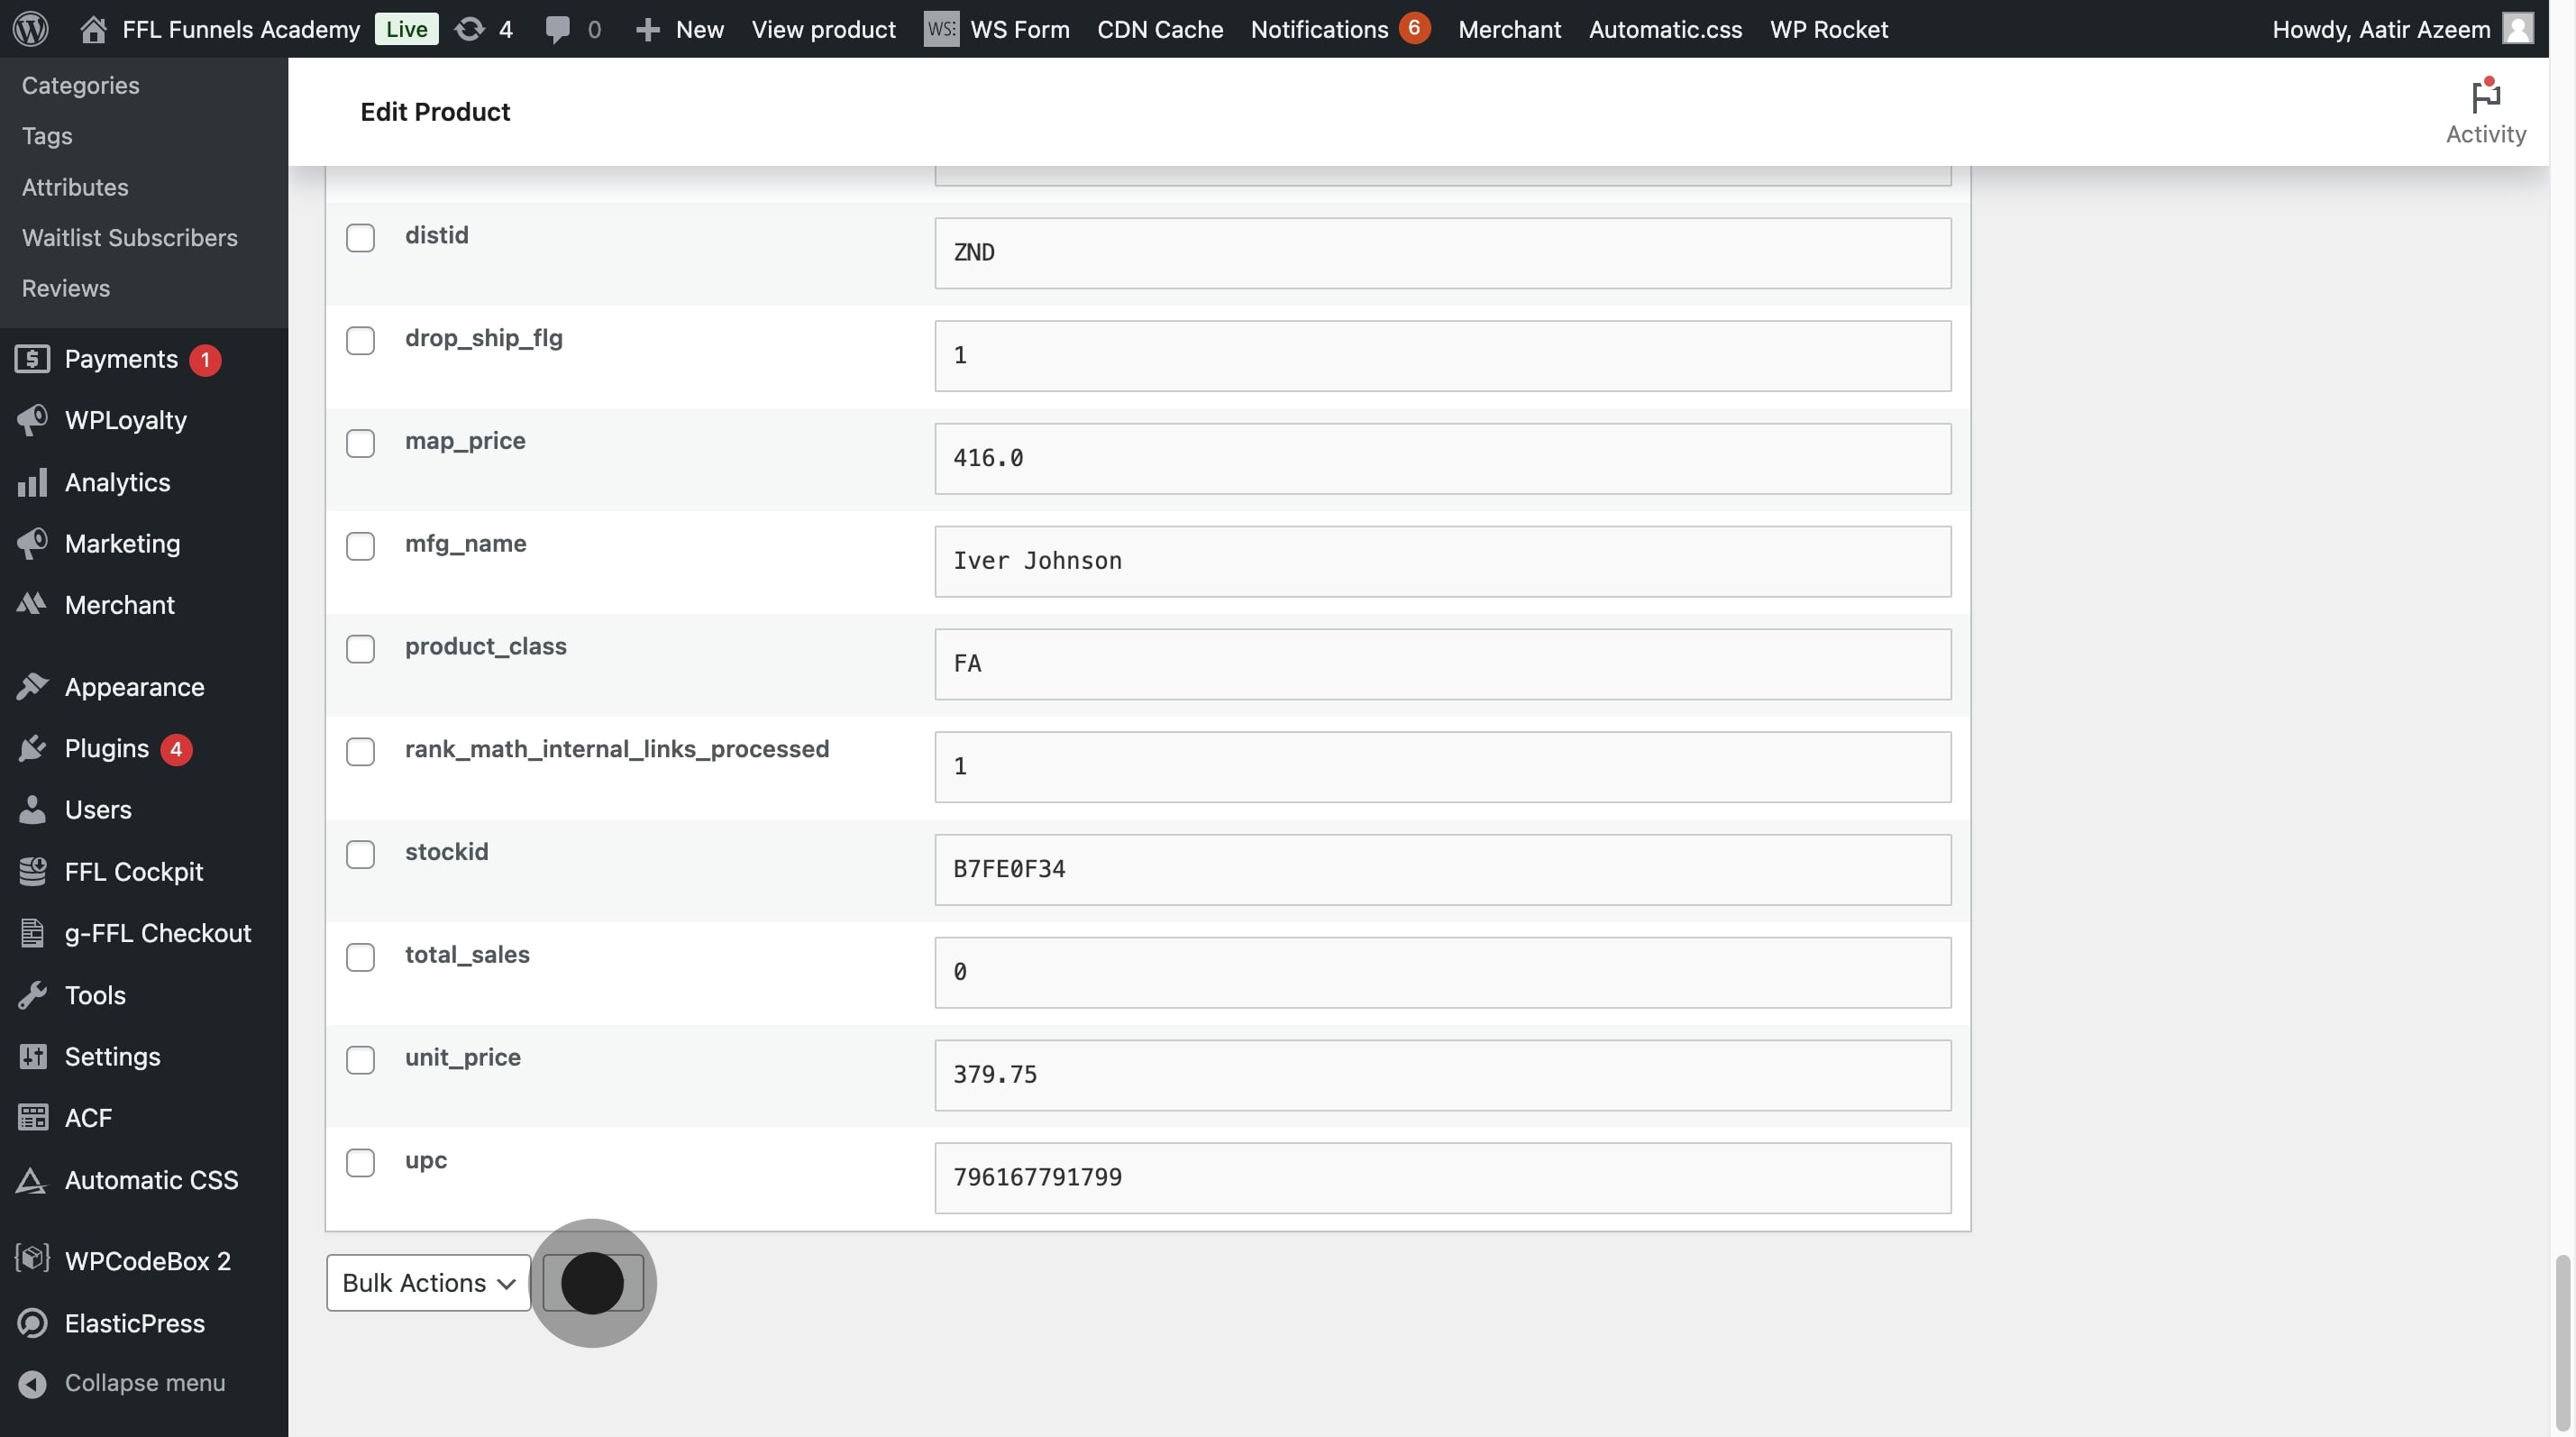This screenshot has width=2576, height=1437.
Task: Click the upc field 796167791799
Action: click(1442, 1178)
